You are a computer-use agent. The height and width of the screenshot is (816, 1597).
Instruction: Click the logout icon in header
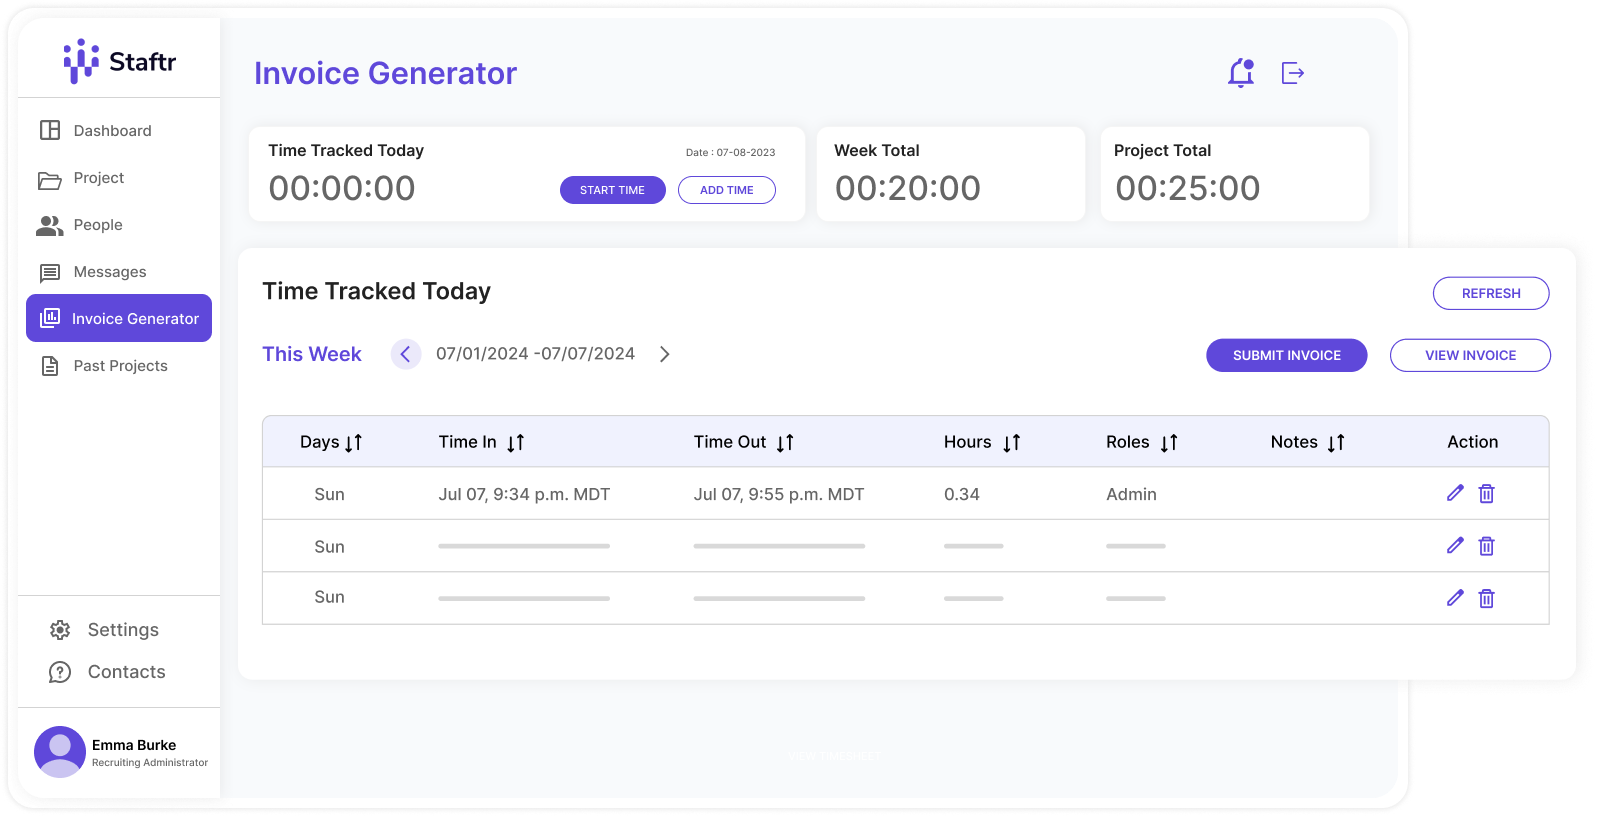tap(1293, 73)
